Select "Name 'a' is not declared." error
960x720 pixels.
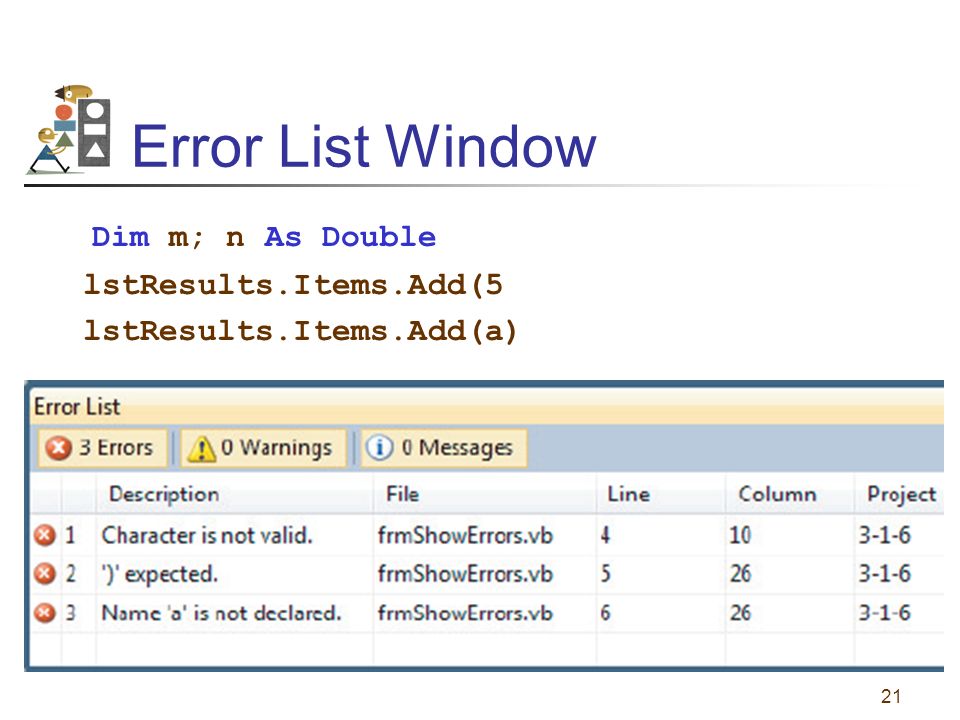pyautogui.click(x=221, y=613)
